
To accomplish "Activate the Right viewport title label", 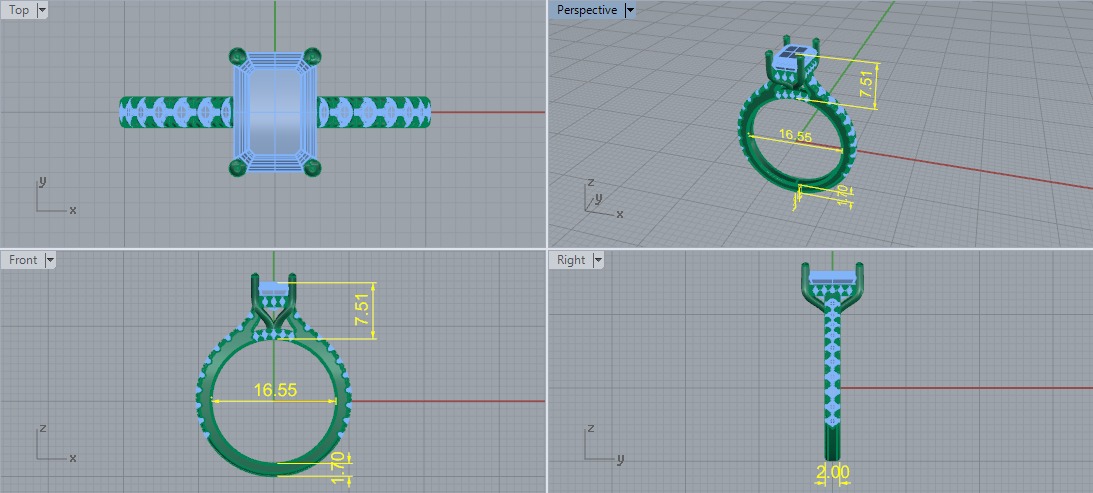I will (571, 259).
